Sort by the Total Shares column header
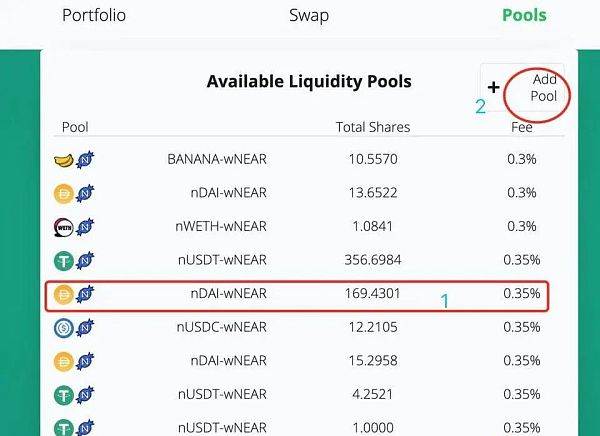This screenshot has height=436, width=600. point(373,127)
